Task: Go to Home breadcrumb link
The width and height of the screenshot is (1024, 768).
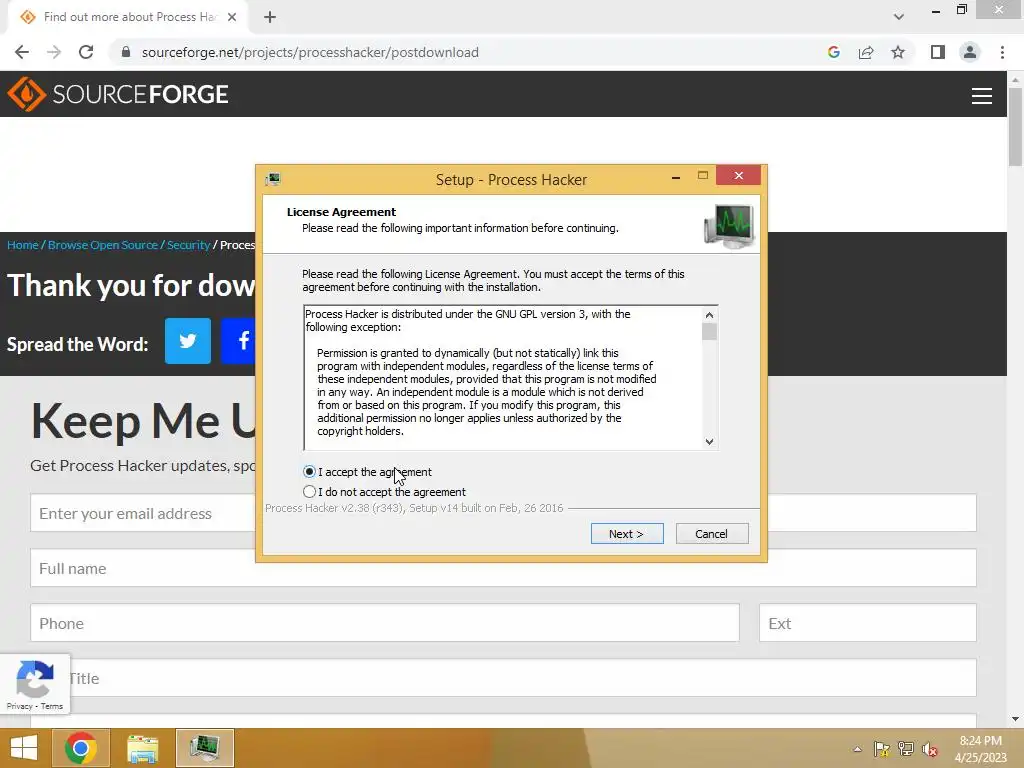Action: pyautogui.click(x=23, y=245)
